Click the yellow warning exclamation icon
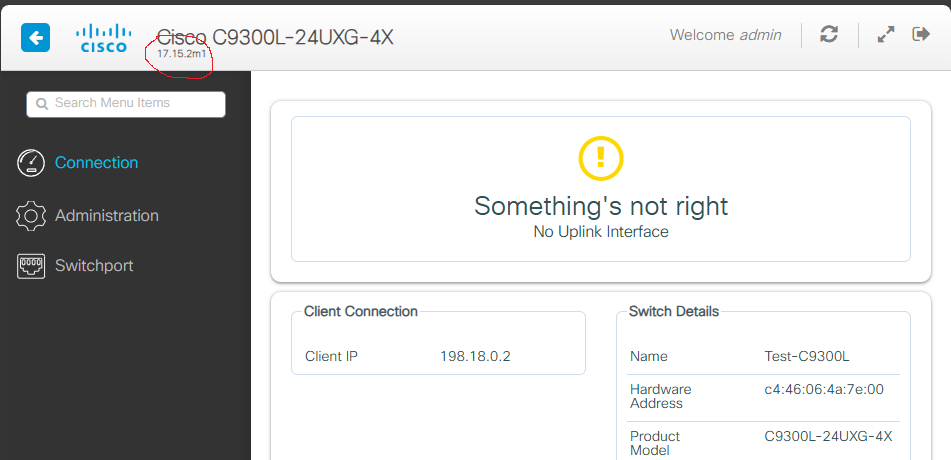The image size is (951, 460). [600, 158]
